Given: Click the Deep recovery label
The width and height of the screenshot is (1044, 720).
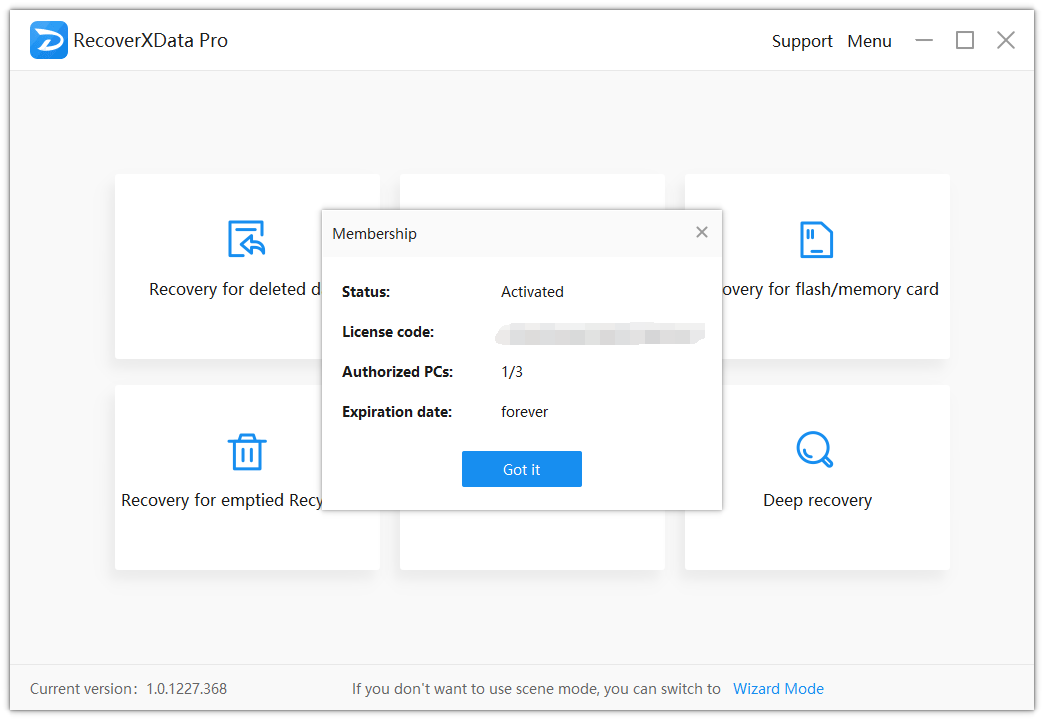Looking at the screenshot, I should (x=817, y=500).
